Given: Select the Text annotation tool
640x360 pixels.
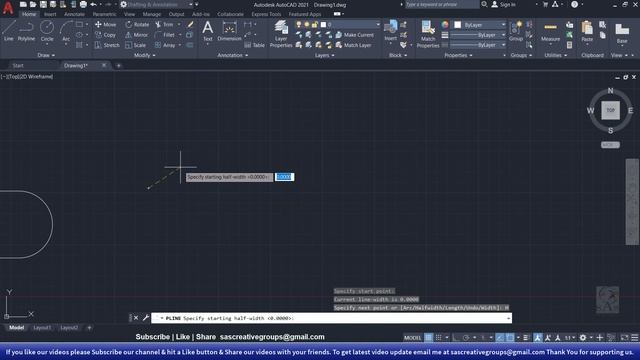Looking at the screenshot, I should coord(208,31).
